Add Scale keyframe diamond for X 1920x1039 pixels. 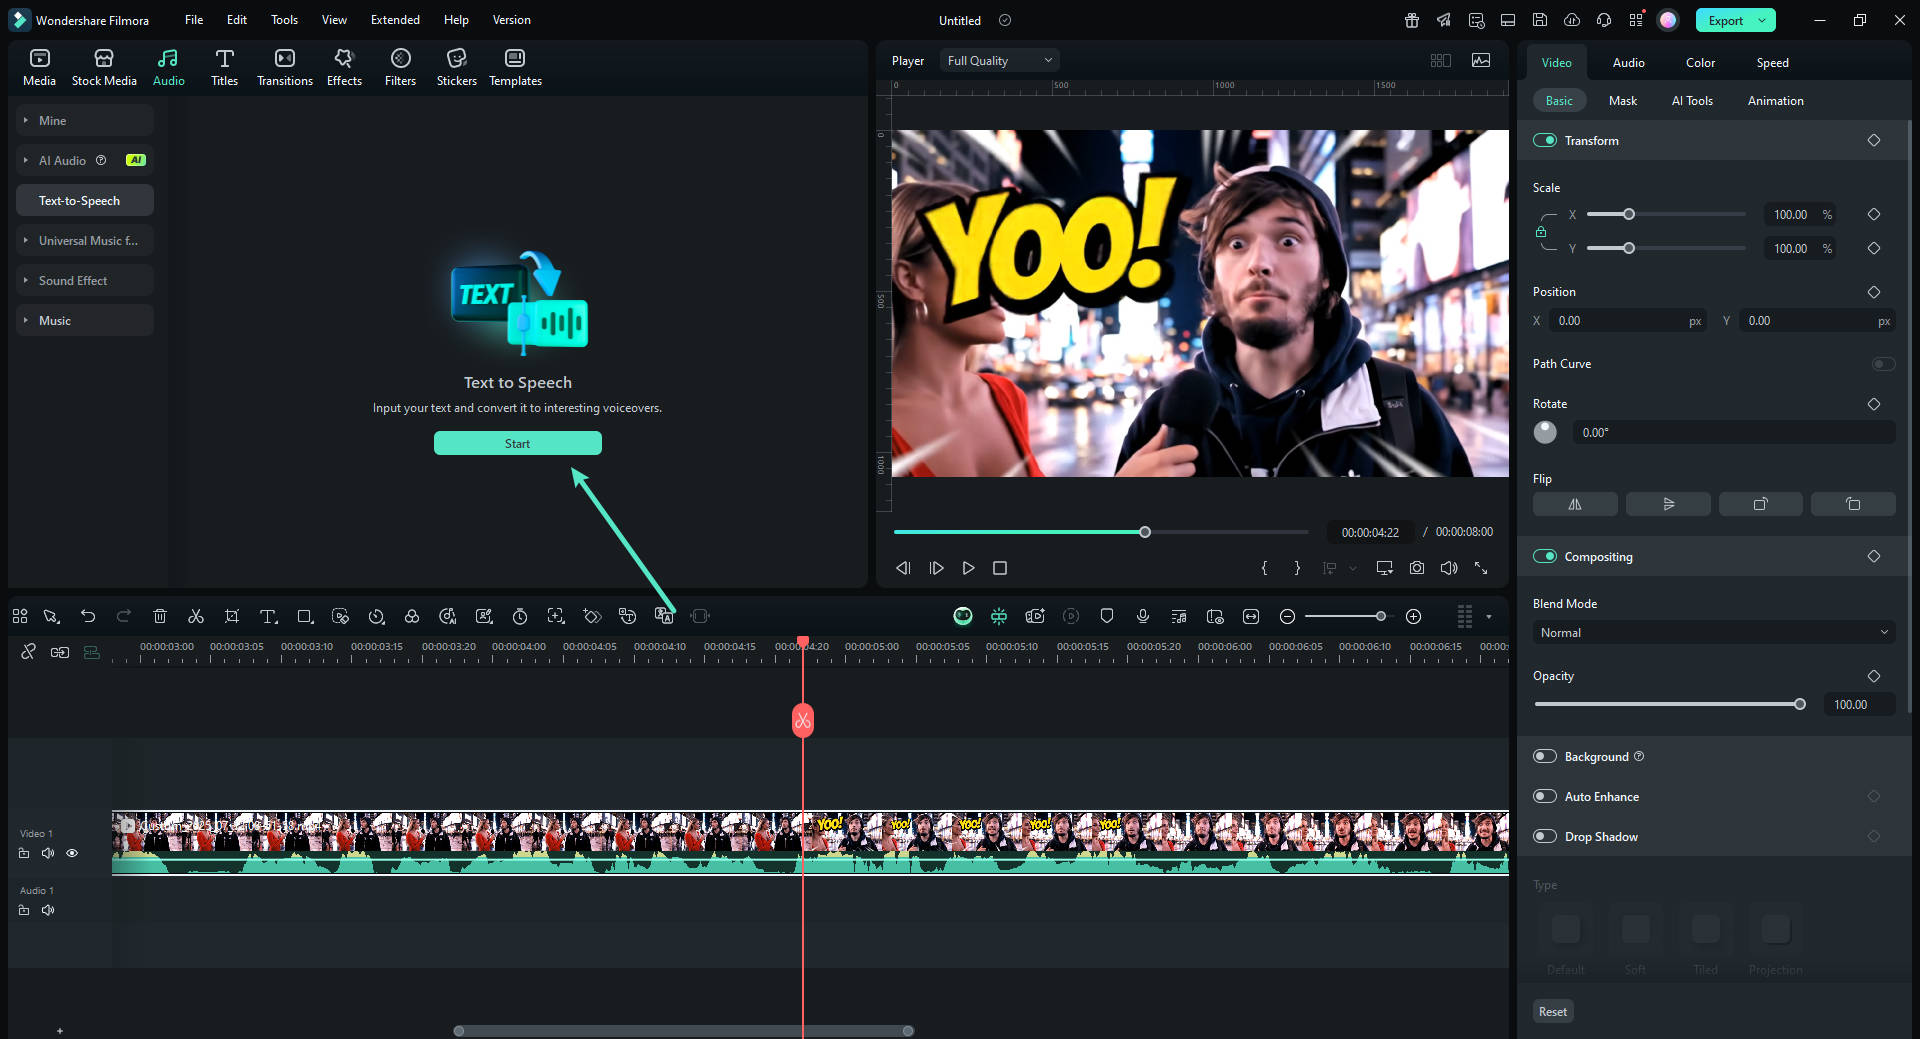click(x=1874, y=214)
